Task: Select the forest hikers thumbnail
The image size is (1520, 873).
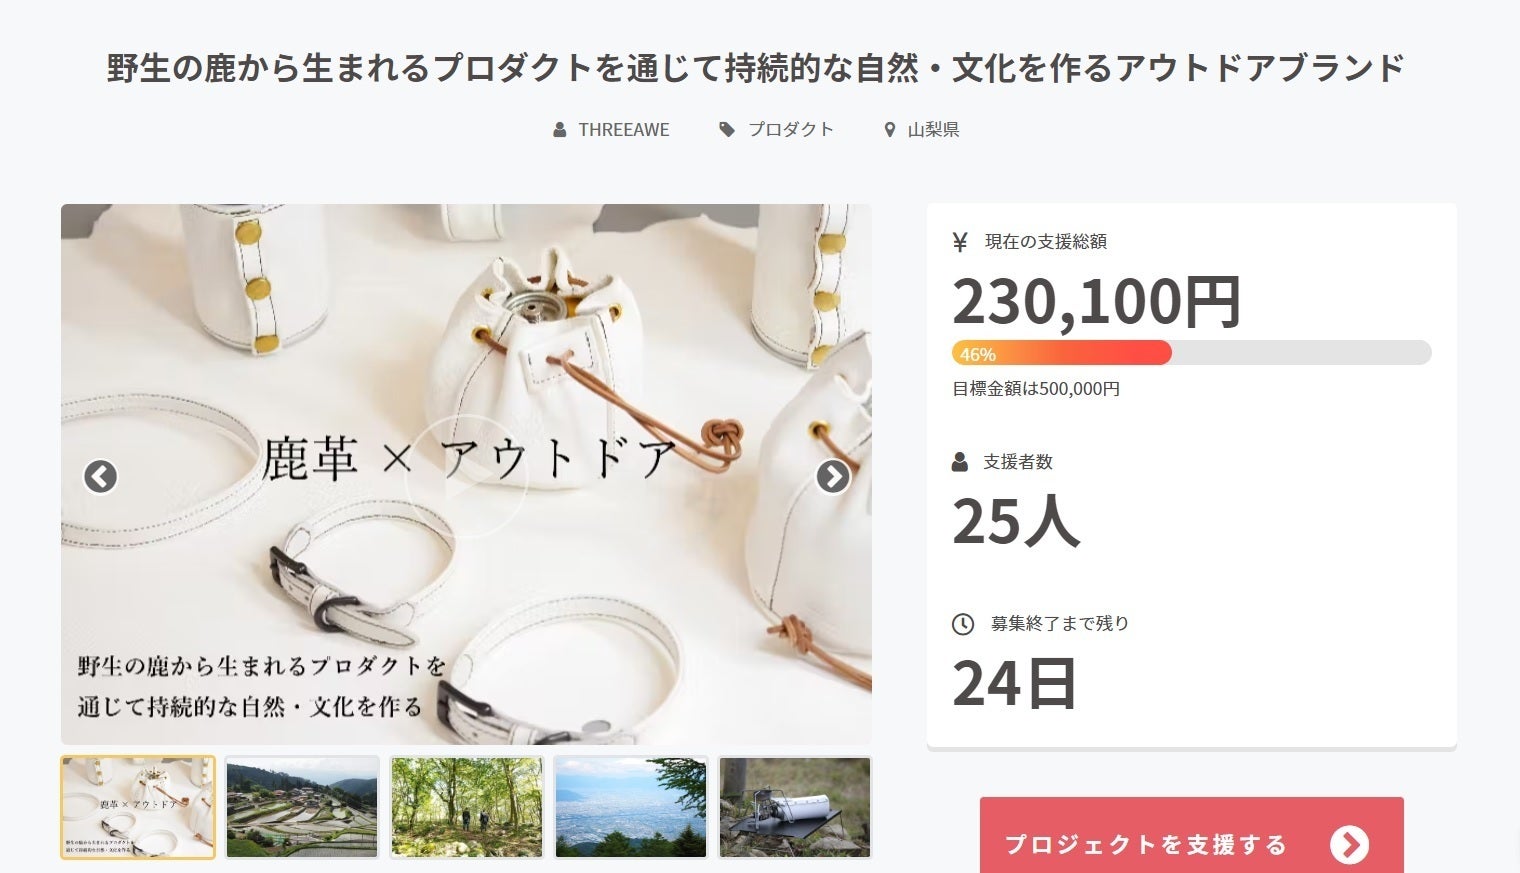Action: (x=467, y=807)
